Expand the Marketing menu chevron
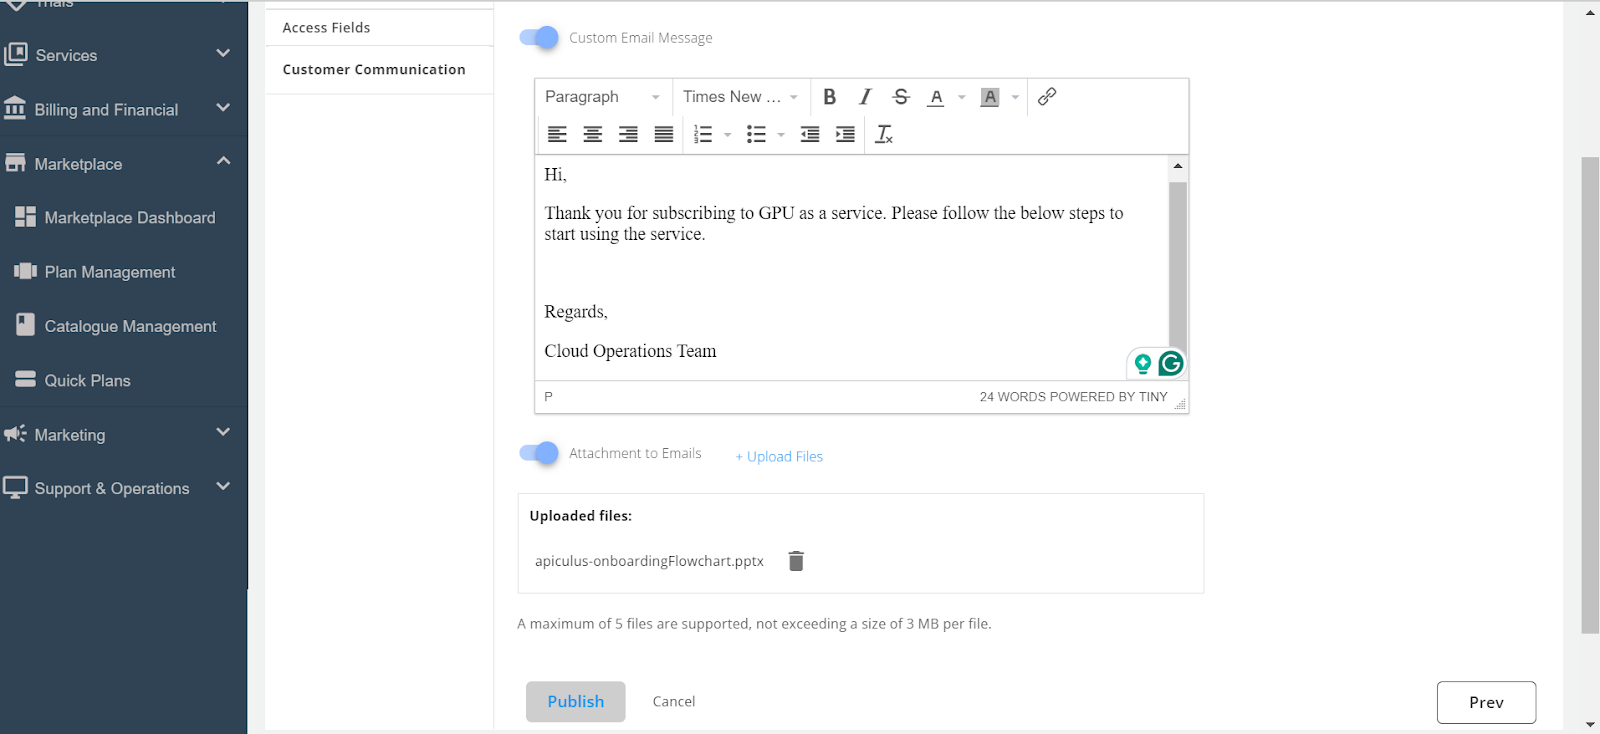This screenshot has width=1600, height=734. (223, 432)
